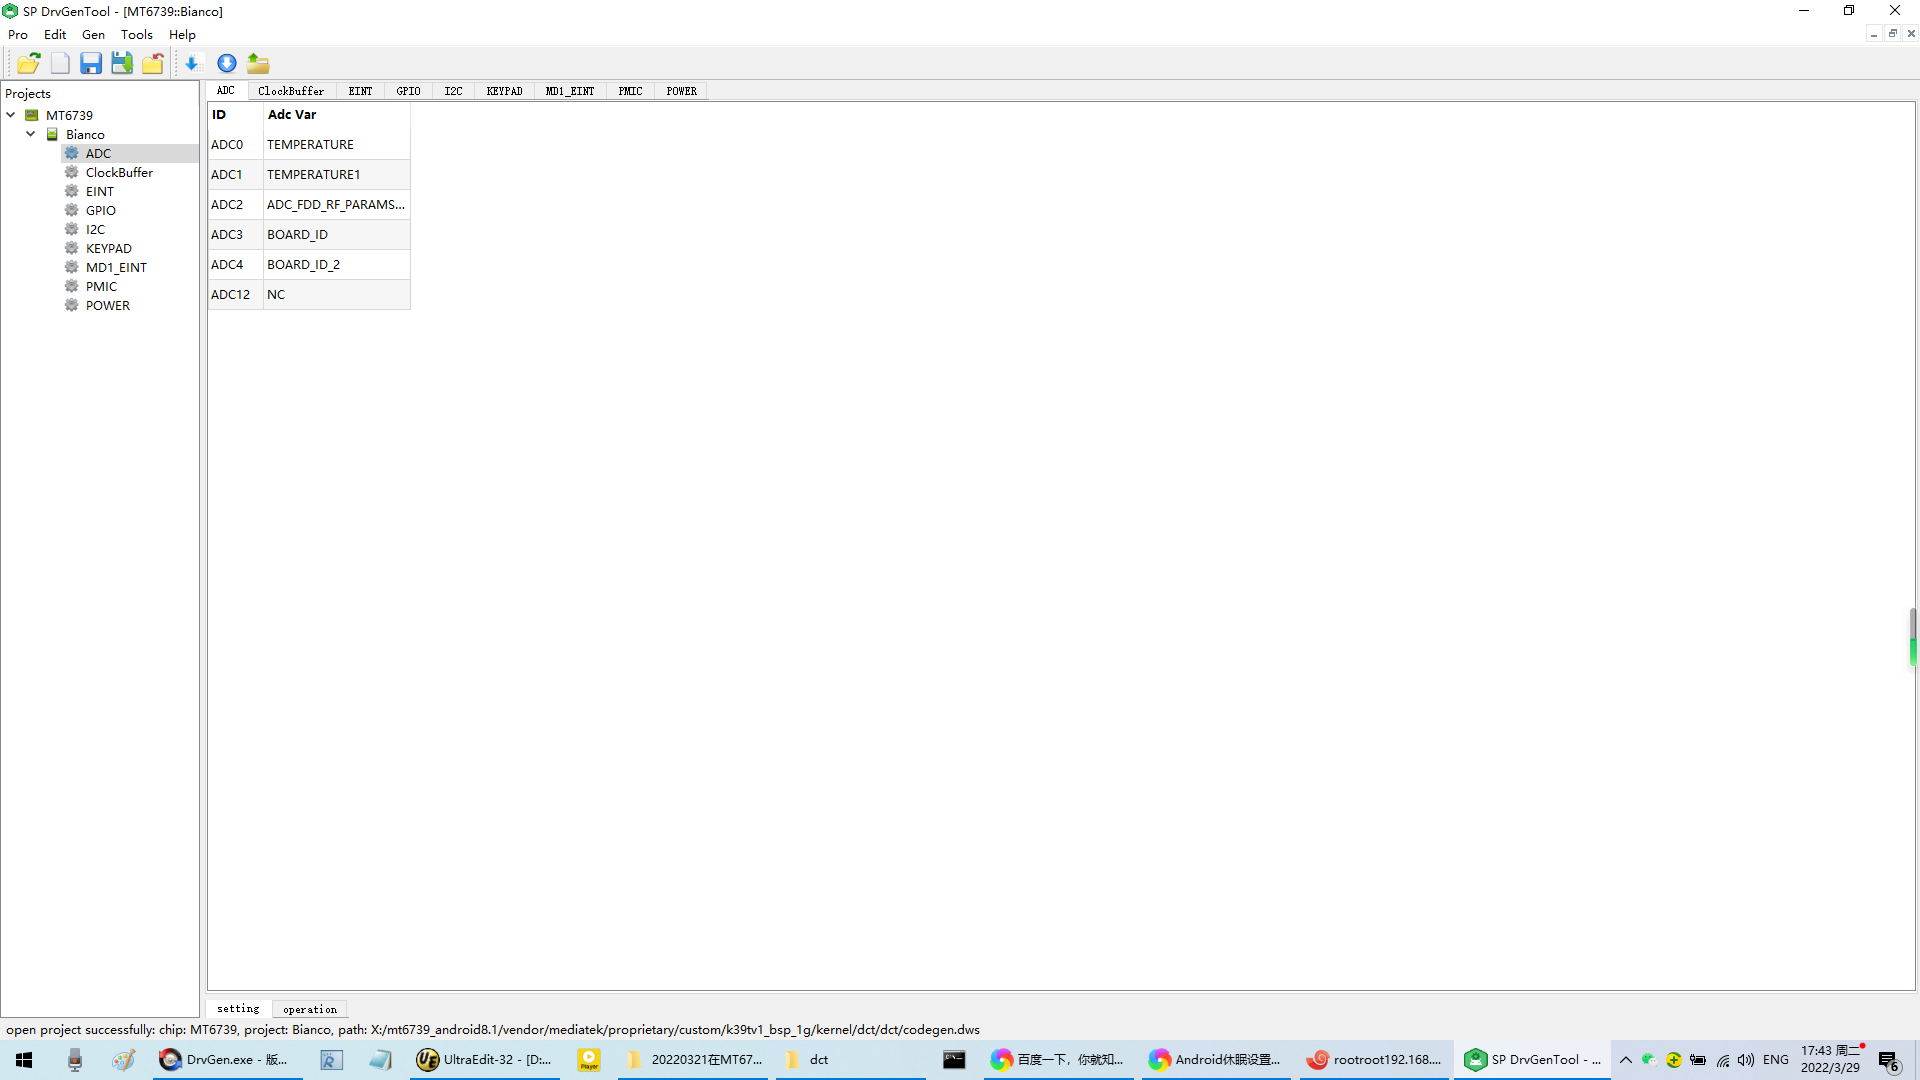The width and height of the screenshot is (1920, 1080).
Task: Collapse the MT6739 tree node
Action: 11,115
